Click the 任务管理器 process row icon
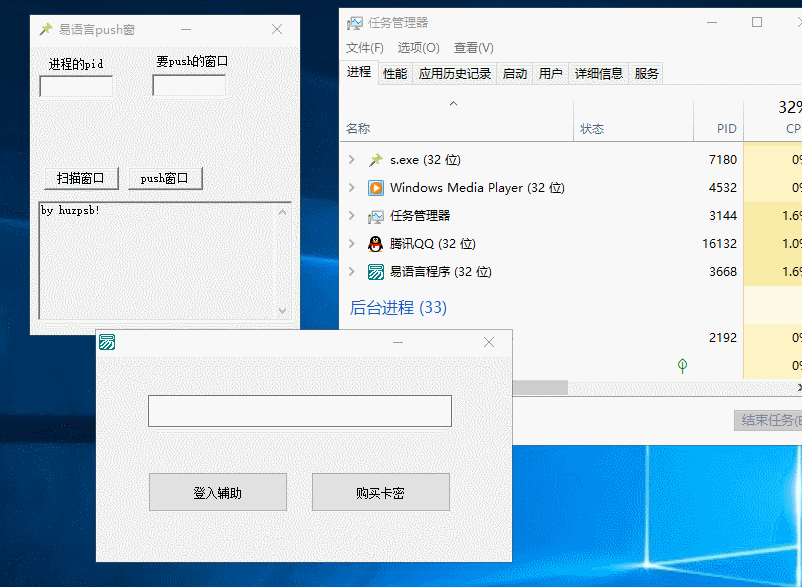This screenshot has height=587, width=802. [x=376, y=216]
